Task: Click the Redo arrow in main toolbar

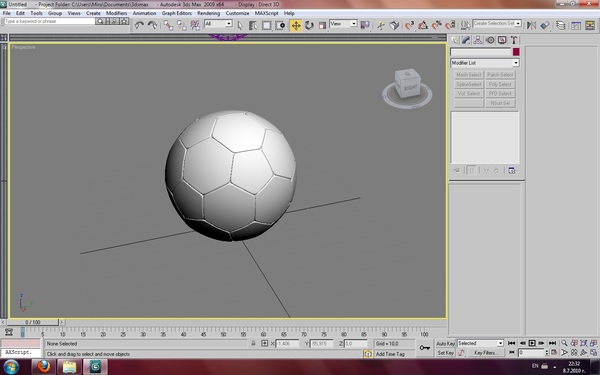Action: coord(153,25)
